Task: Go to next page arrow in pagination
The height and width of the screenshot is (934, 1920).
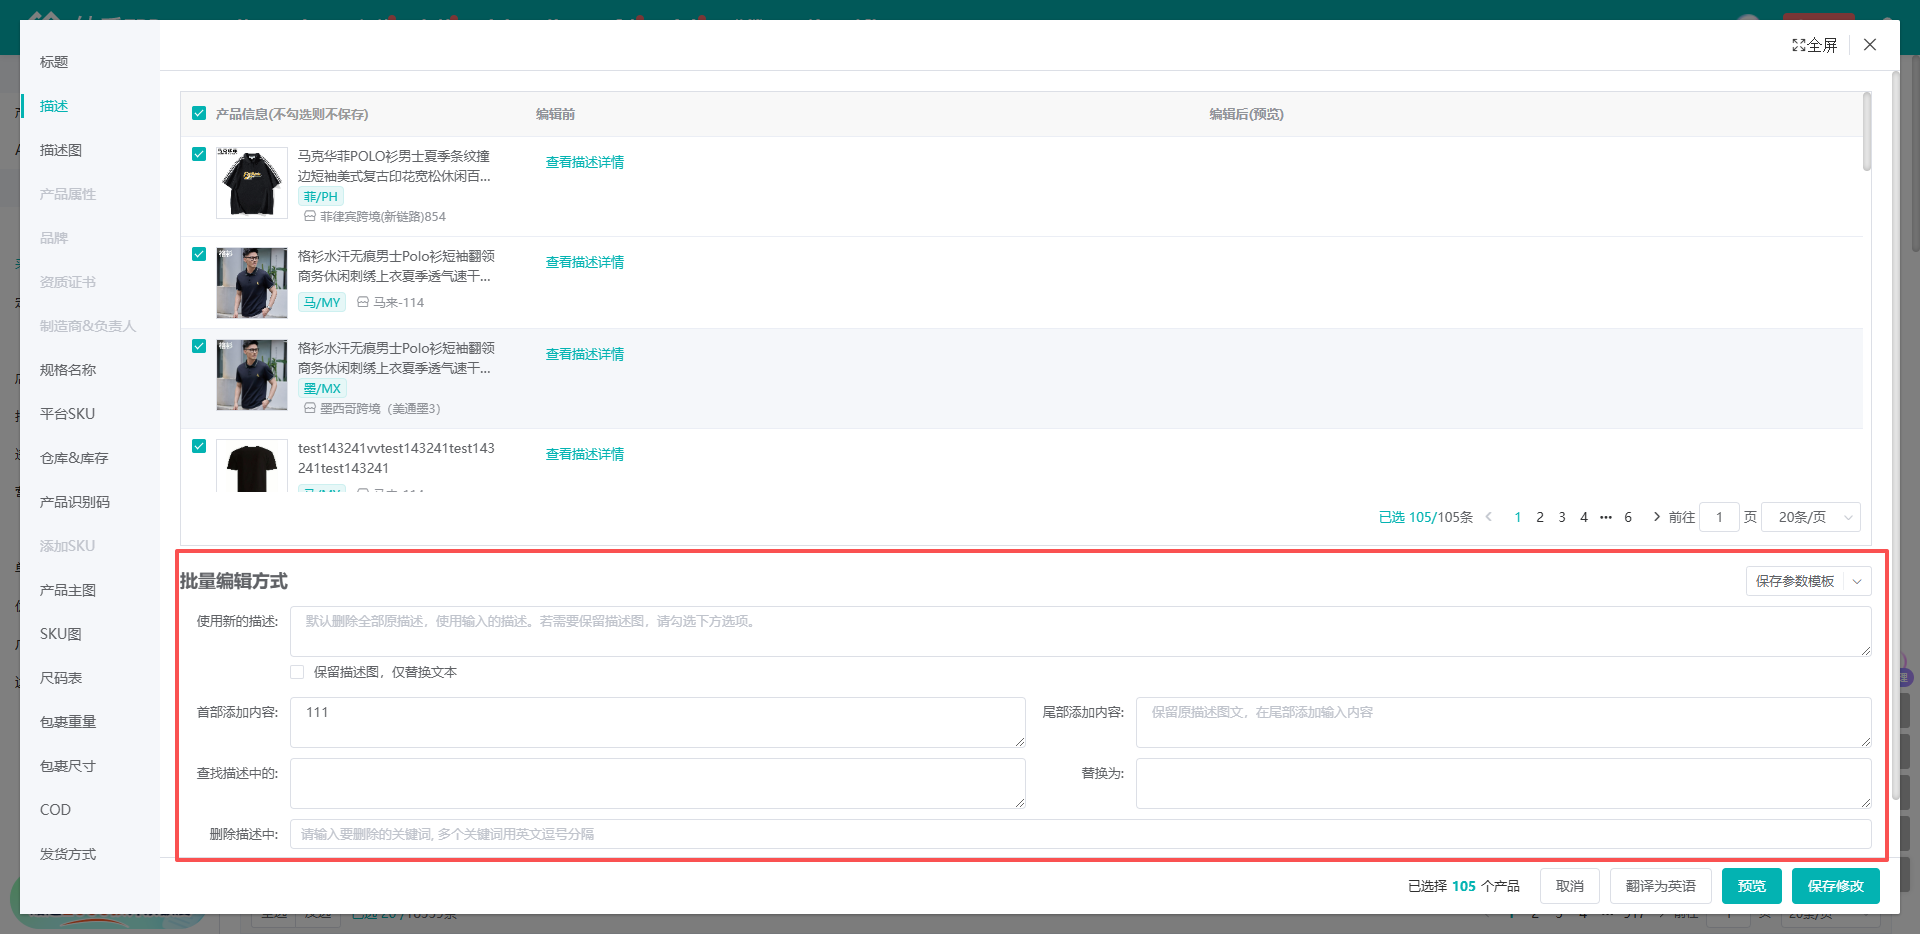Action: tap(1656, 517)
